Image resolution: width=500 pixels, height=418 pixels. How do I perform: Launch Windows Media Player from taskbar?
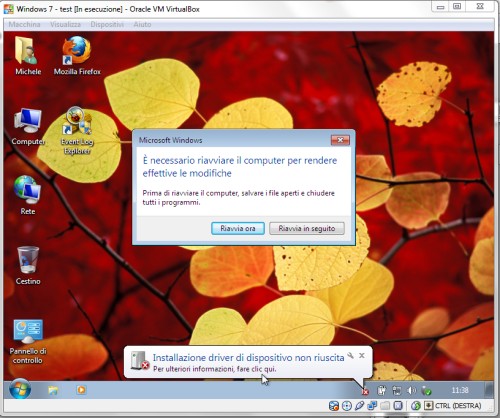[81, 390]
